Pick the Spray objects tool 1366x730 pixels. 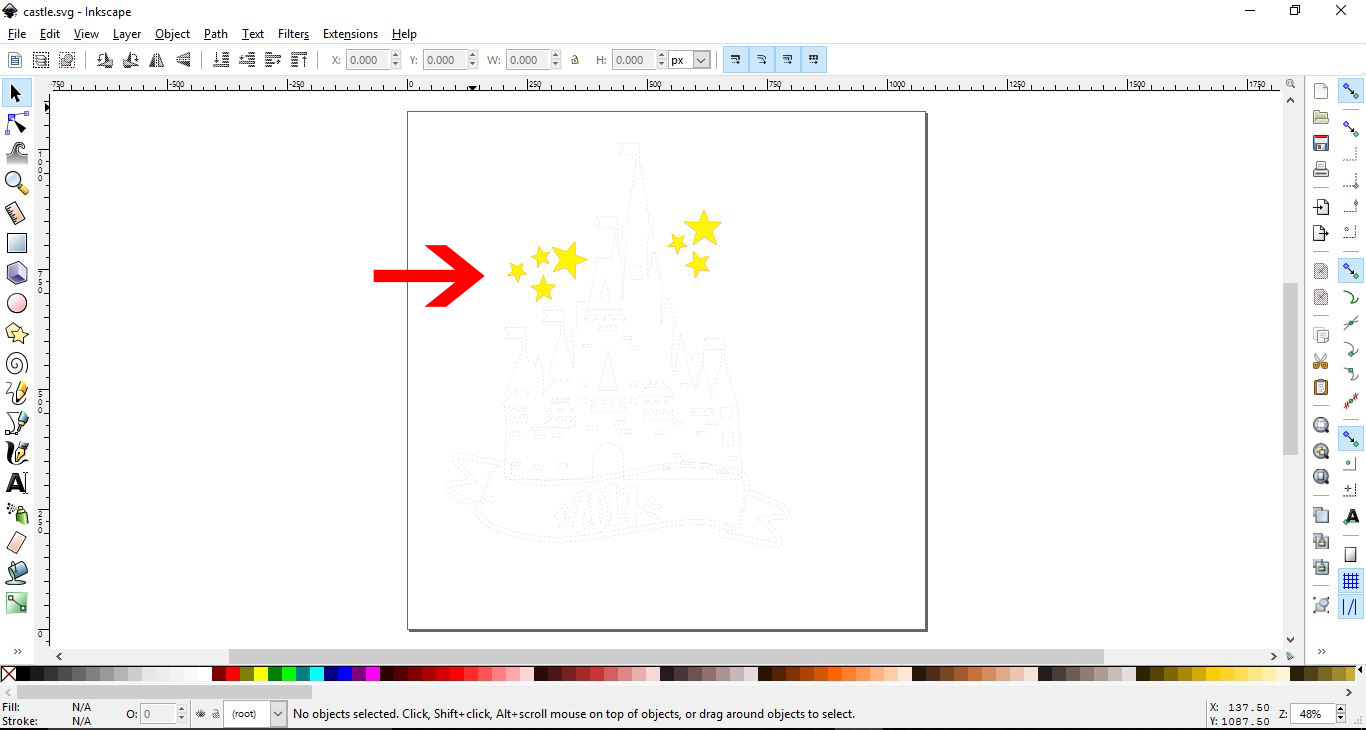pyautogui.click(x=16, y=513)
